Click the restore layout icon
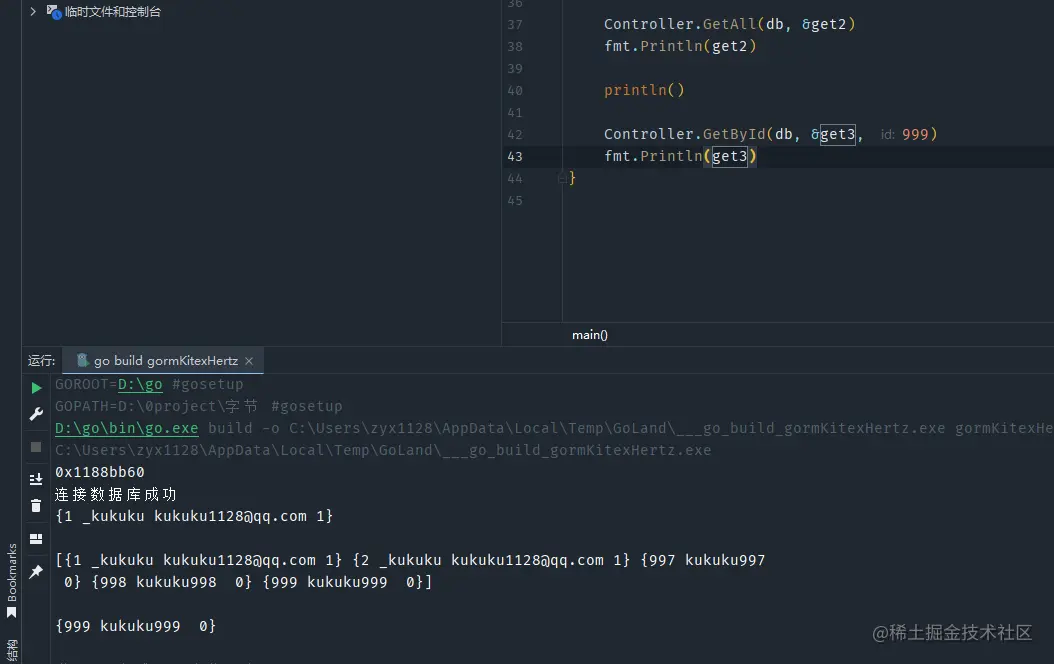 tap(36, 539)
